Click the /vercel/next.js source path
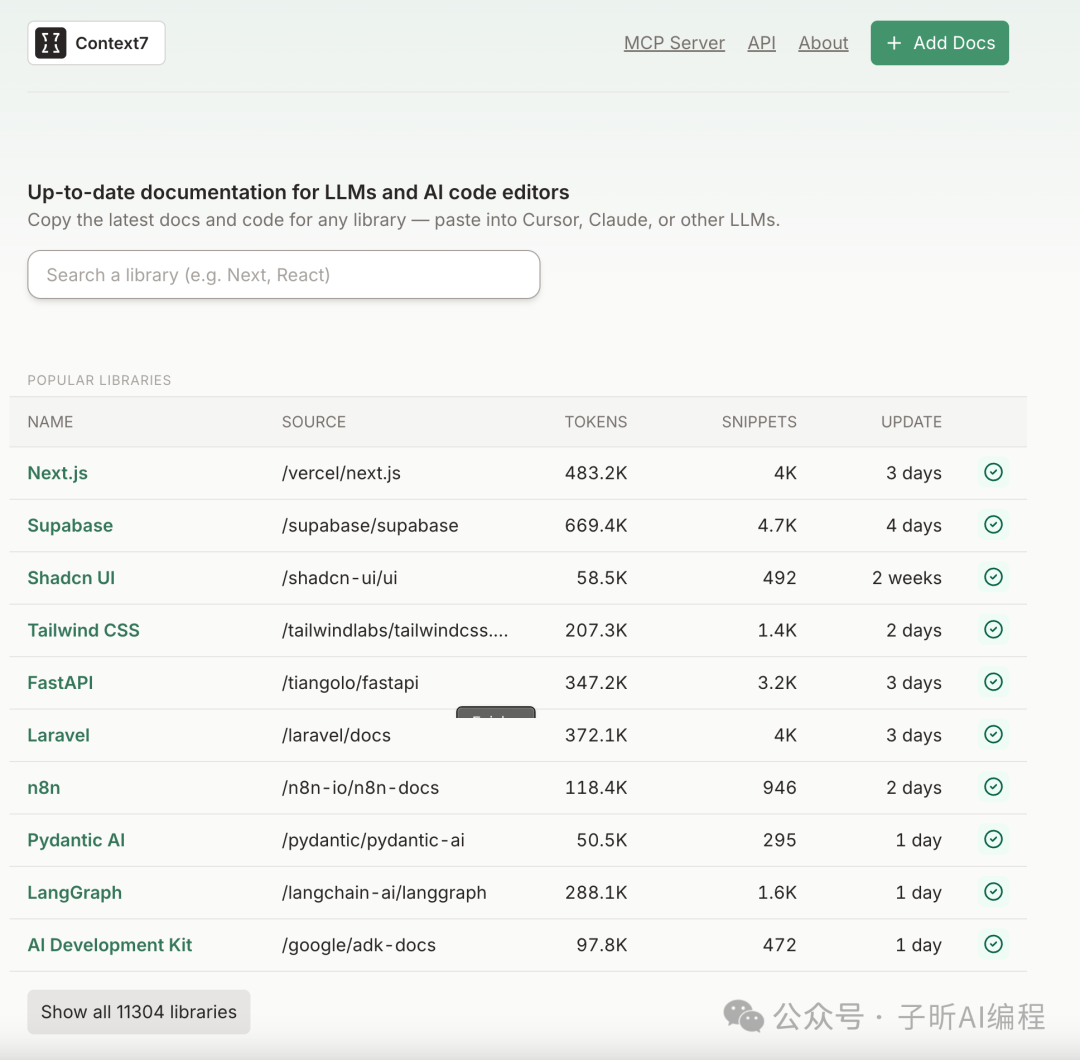This screenshot has width=1080, height=1060. click(341, 473)
